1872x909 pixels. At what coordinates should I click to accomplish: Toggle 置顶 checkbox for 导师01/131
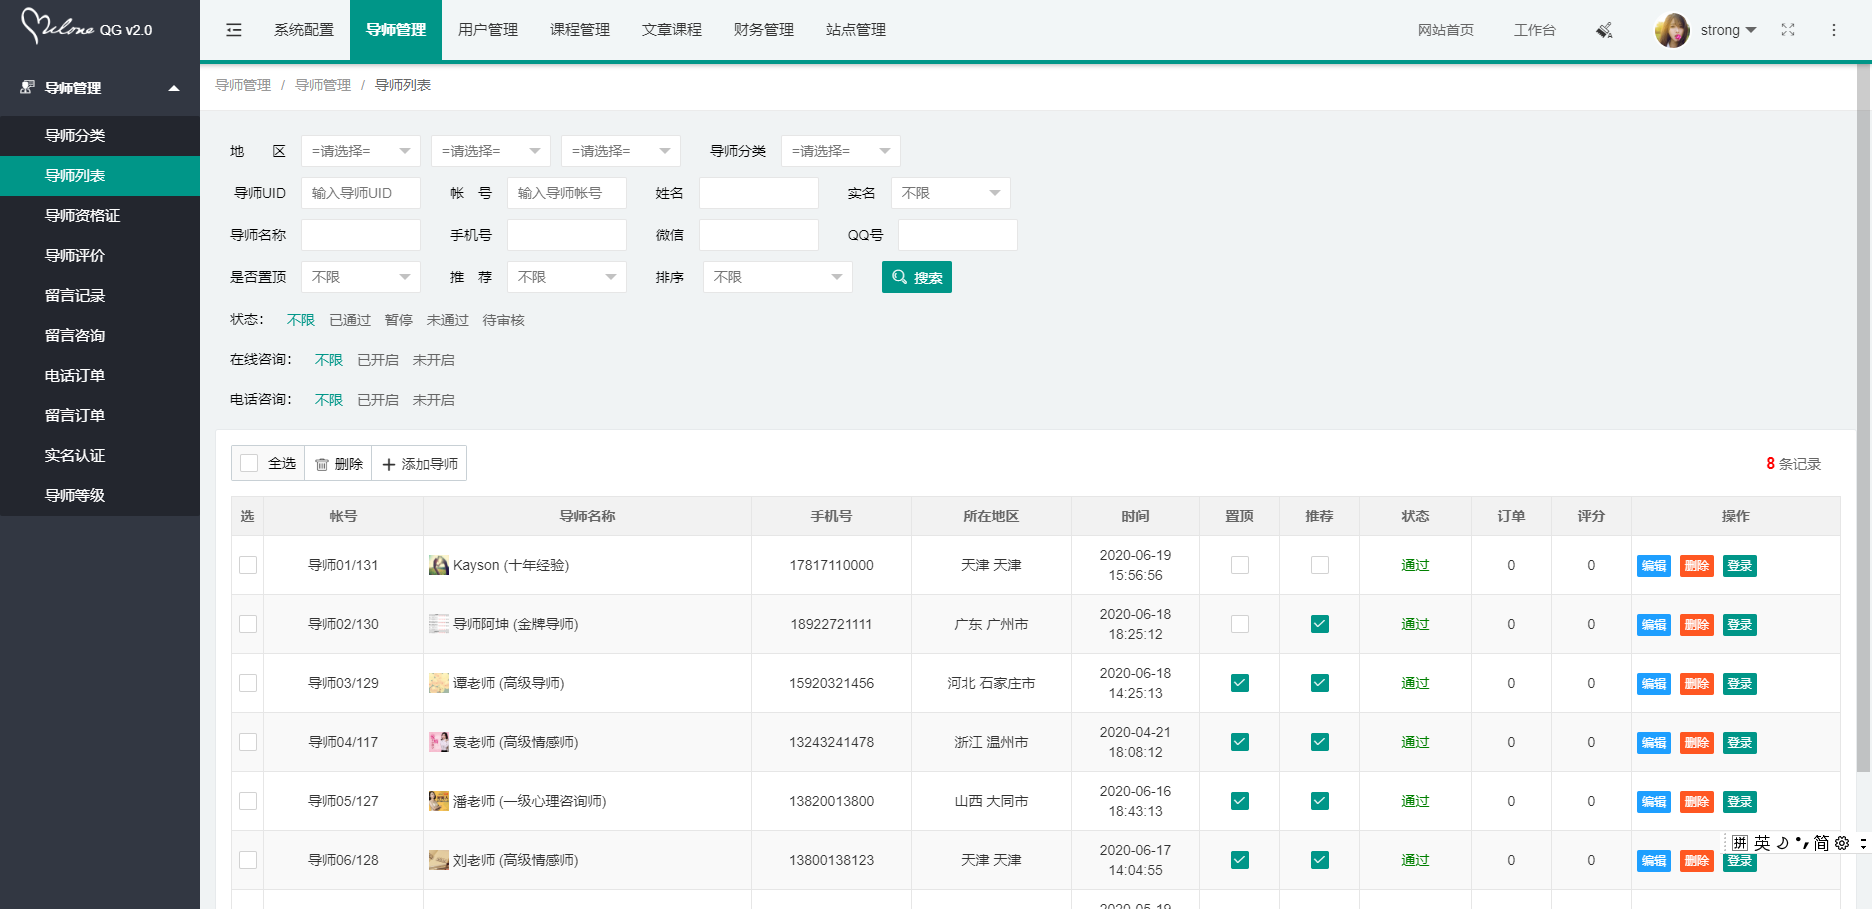click(1240, 565)
